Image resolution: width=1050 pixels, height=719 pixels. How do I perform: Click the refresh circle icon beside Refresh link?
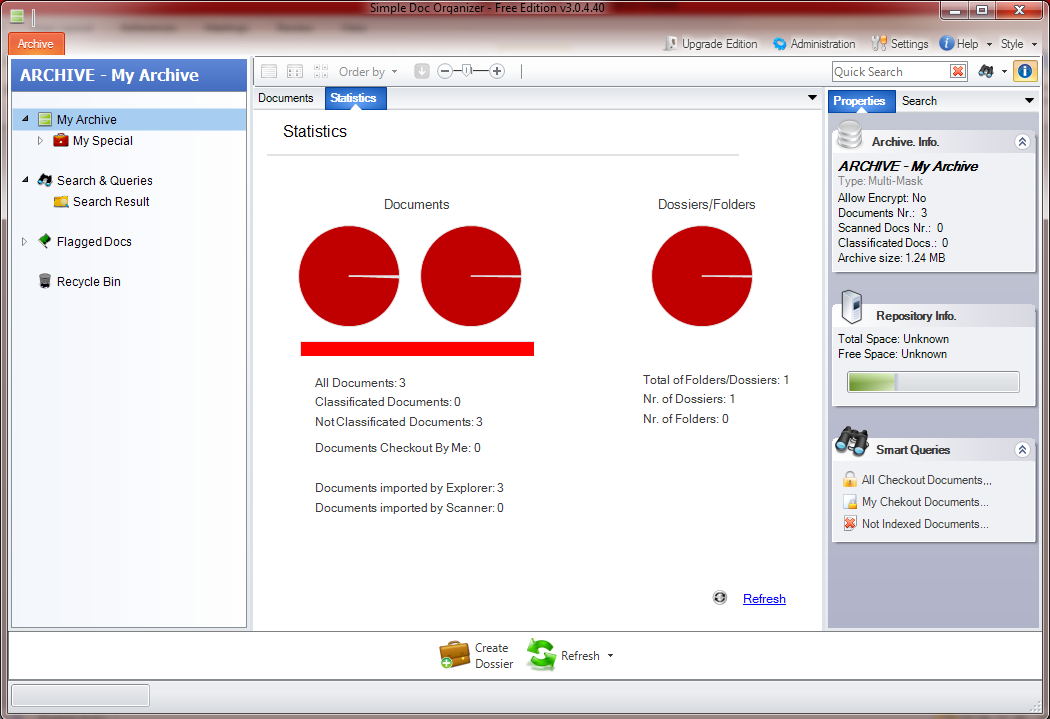[x=720, y=598]
